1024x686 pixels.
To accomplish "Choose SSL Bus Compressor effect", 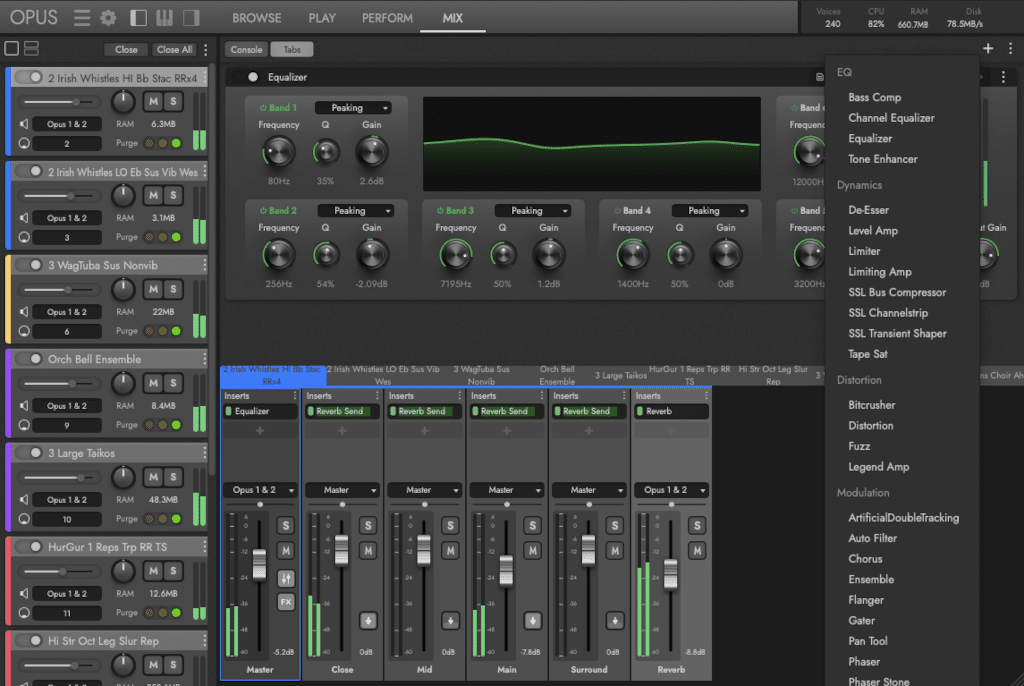I will click(897, 292).
